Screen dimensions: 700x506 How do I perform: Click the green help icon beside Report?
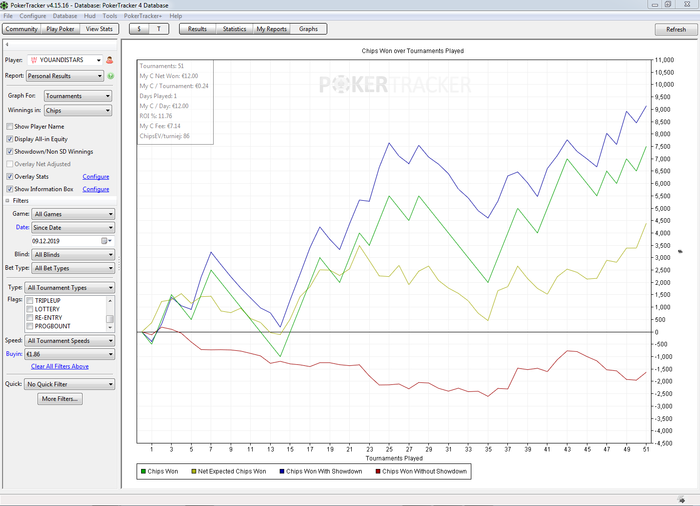(110, 76)
